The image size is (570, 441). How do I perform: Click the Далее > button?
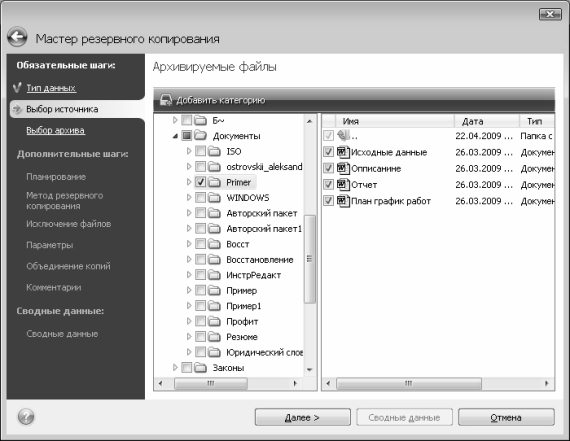coord(302,417)
